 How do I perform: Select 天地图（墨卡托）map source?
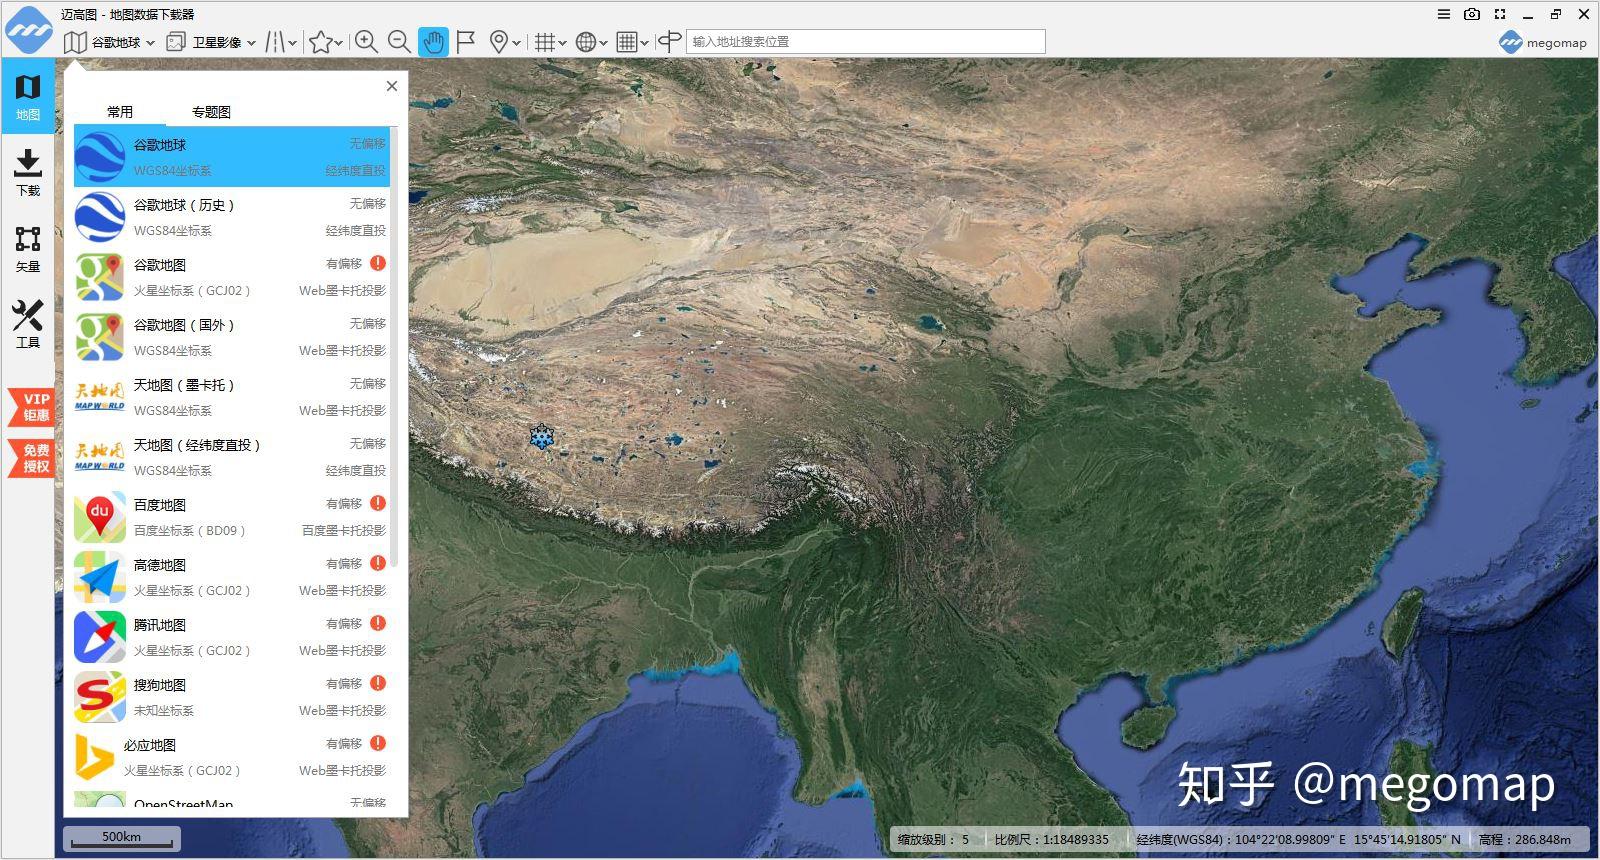(x=232, y=396)
